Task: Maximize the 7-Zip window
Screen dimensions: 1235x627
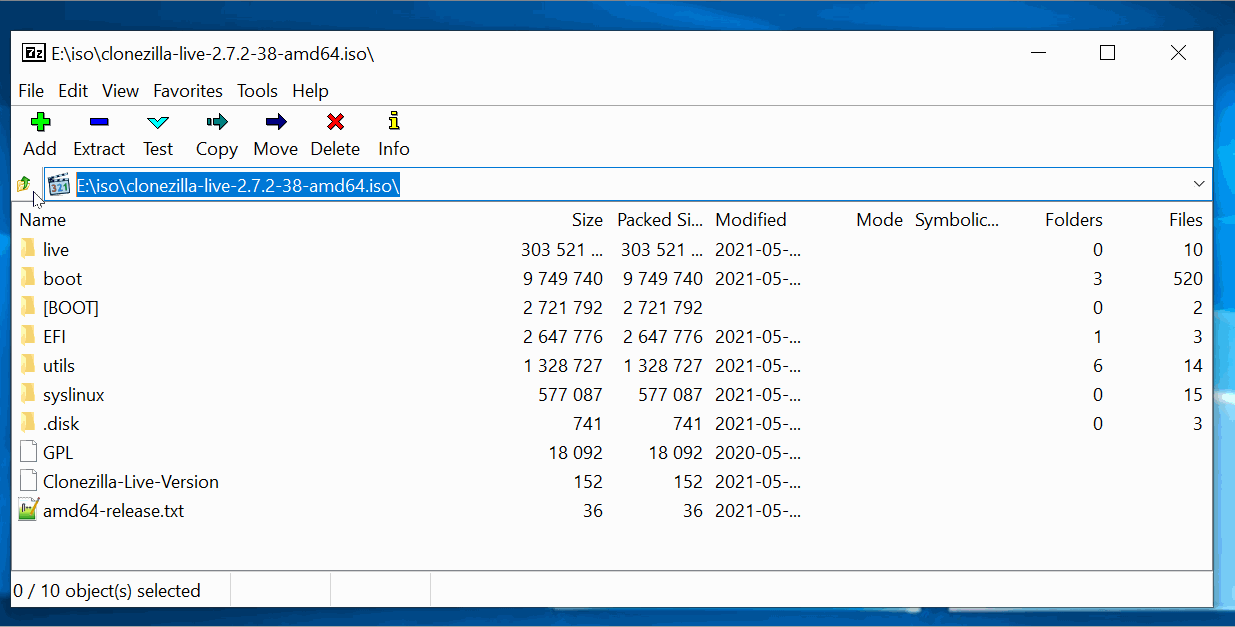Action: (1107, 53)
